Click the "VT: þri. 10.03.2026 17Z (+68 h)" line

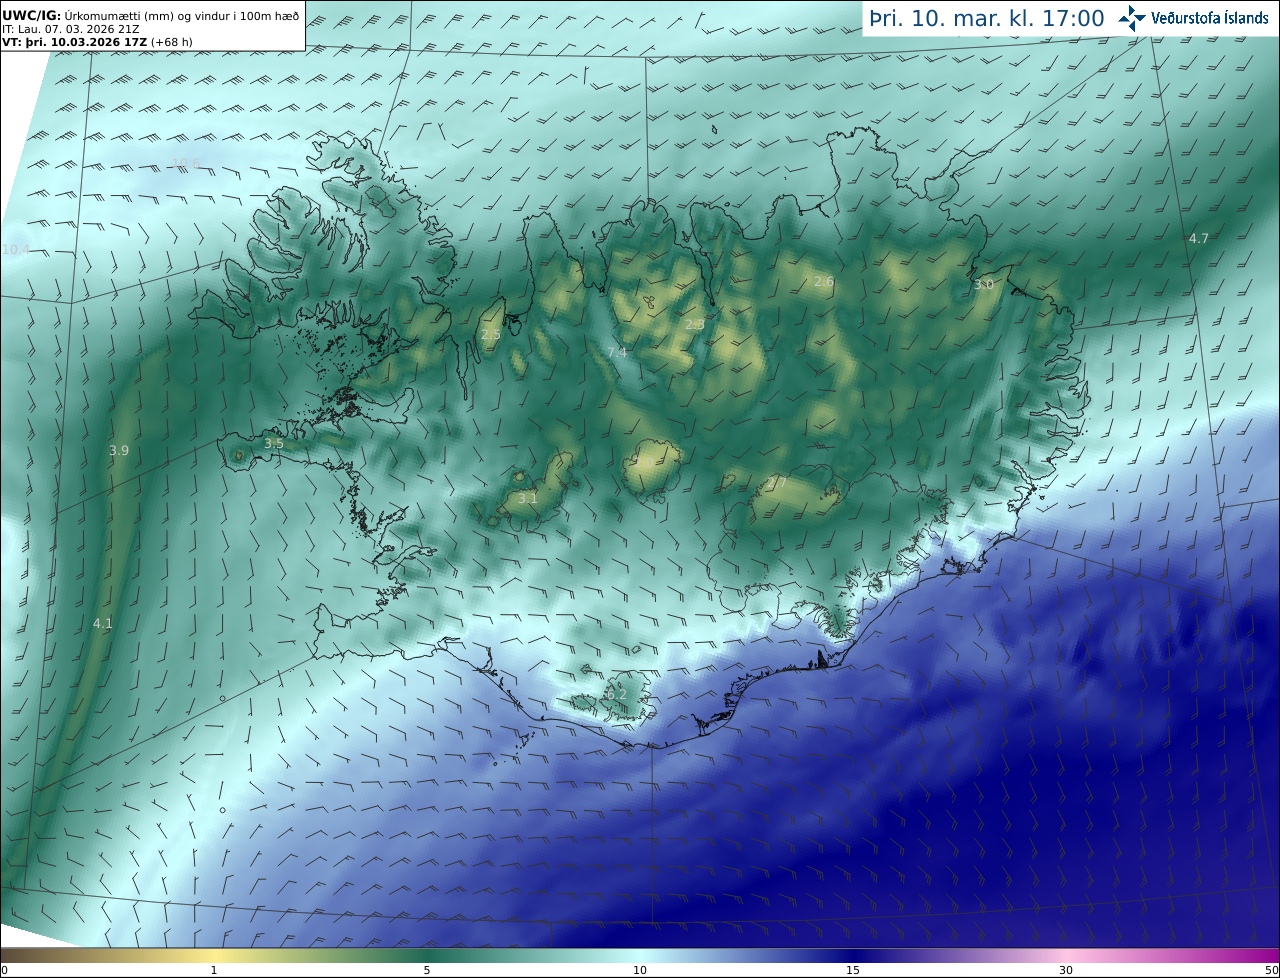98,42
